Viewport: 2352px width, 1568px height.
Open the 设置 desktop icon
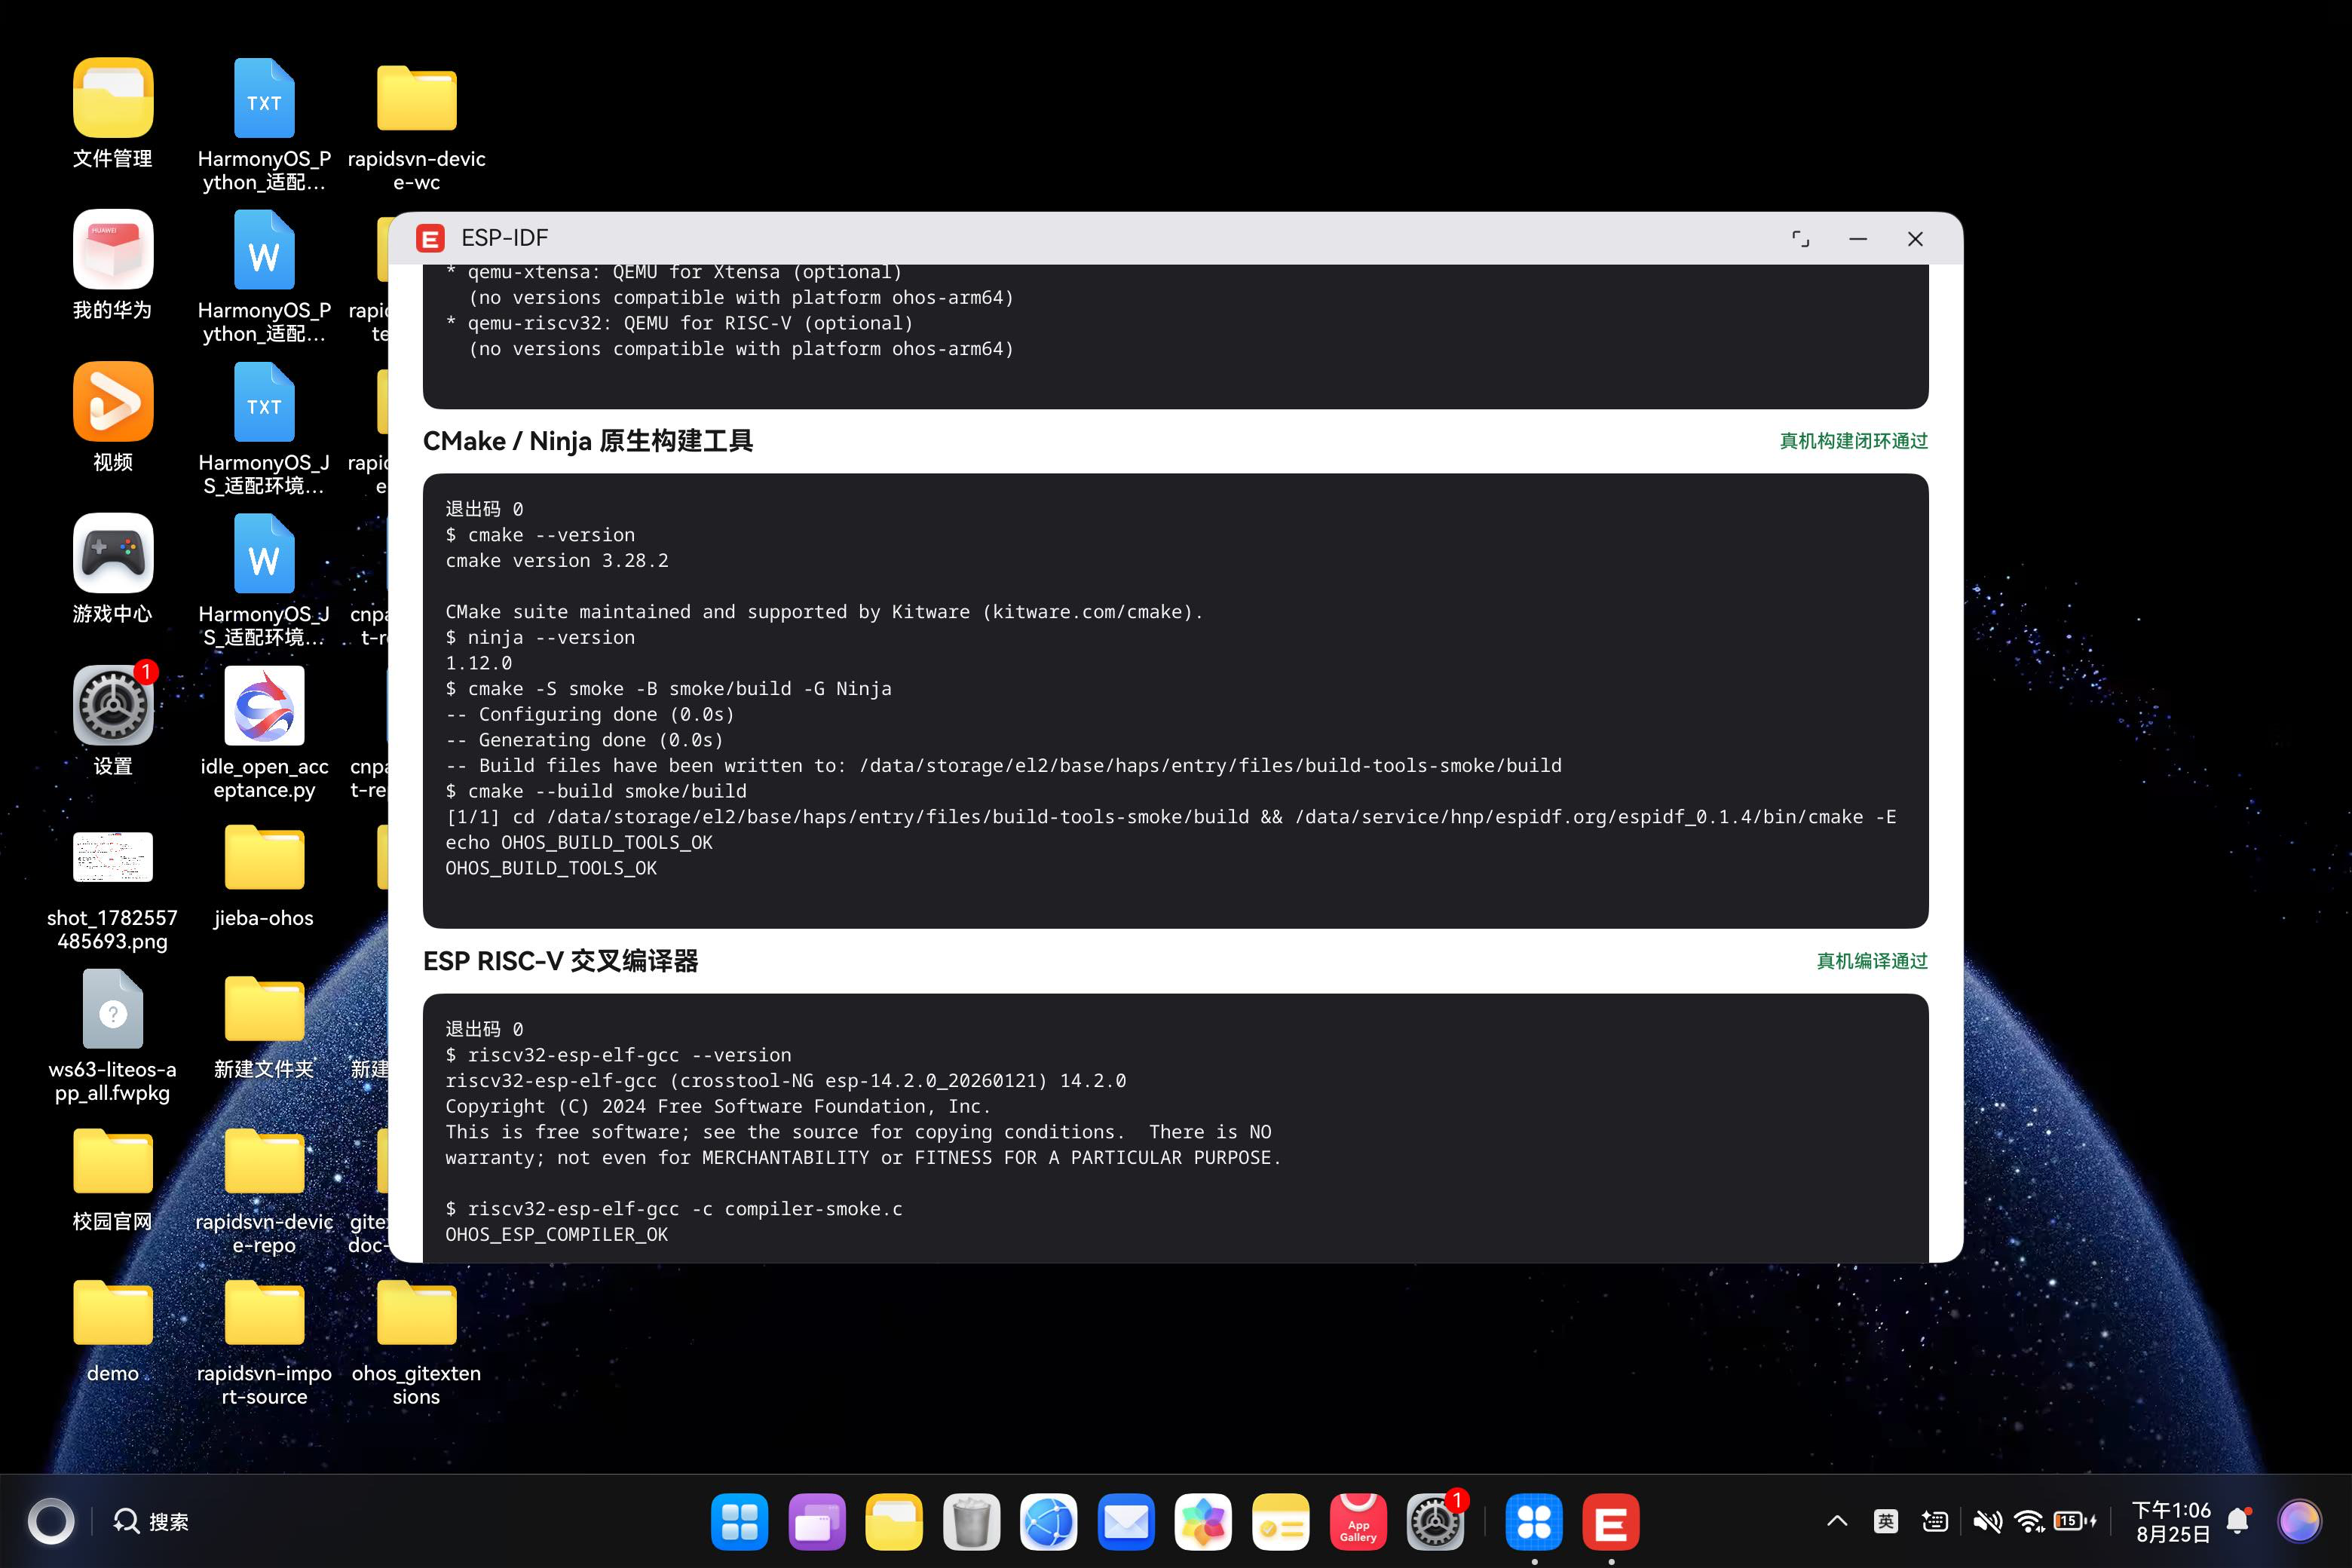(x=113, y=705)
